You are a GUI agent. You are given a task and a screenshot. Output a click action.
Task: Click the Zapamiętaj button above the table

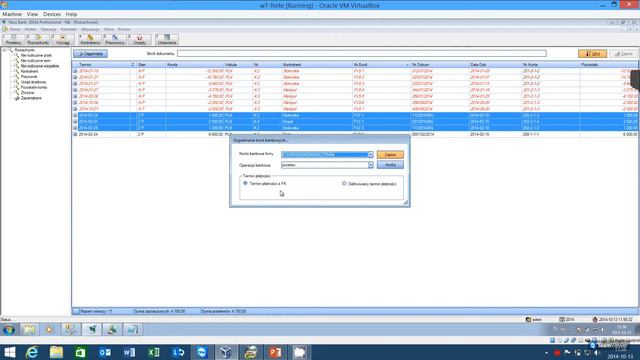[x=91, y=54]
